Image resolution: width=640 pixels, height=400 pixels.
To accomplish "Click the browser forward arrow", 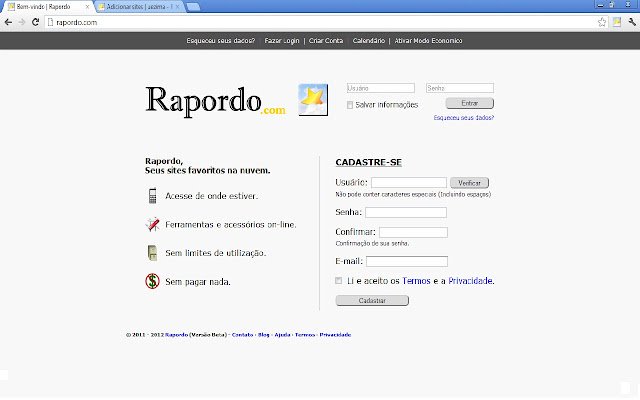I will click(22, 22).
